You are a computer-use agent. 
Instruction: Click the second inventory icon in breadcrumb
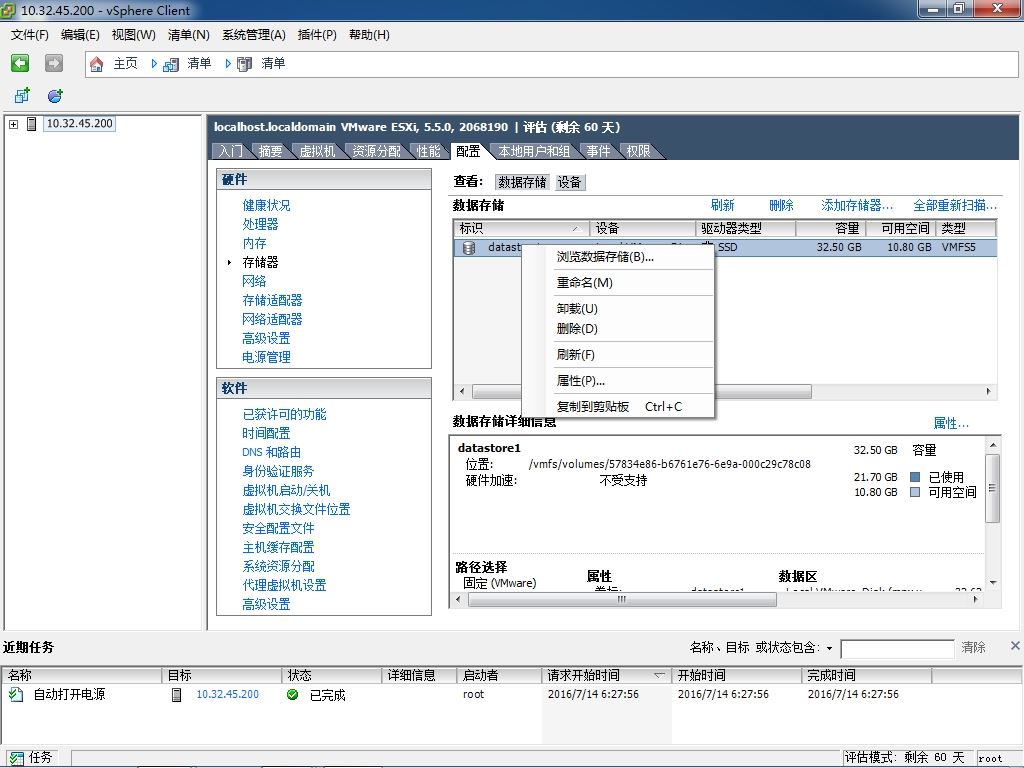244,64
